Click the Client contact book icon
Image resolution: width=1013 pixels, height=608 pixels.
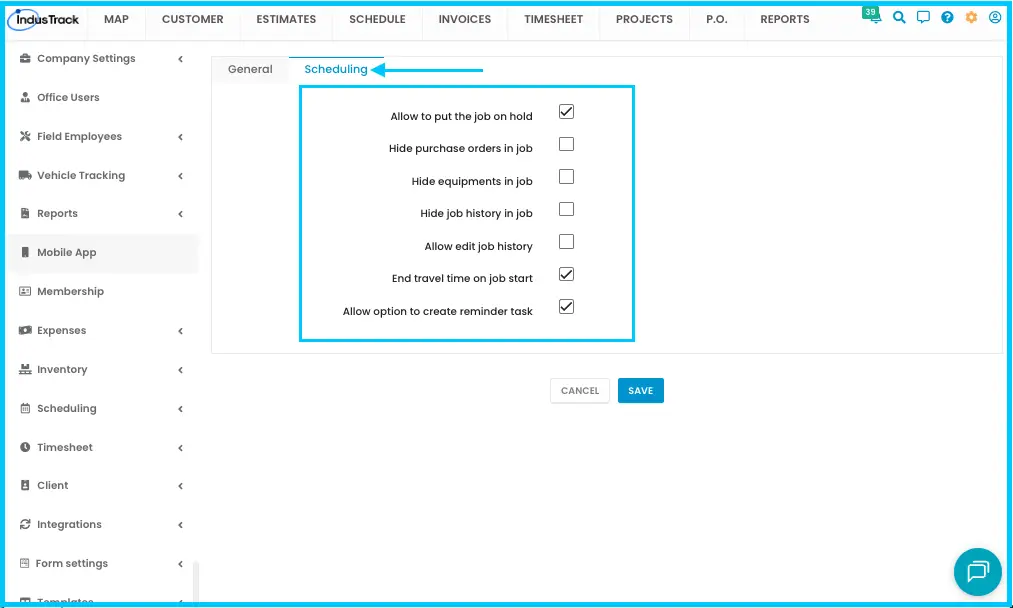pyautogui.click(x=25, y=485)
